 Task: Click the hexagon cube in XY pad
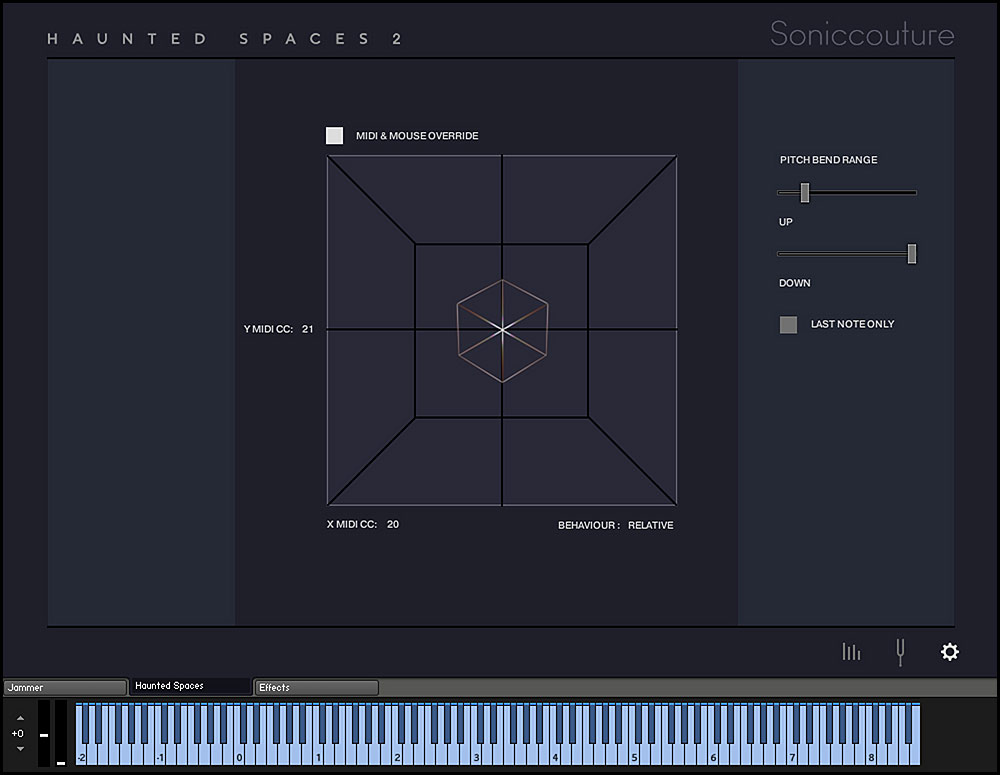coord(503,330)
